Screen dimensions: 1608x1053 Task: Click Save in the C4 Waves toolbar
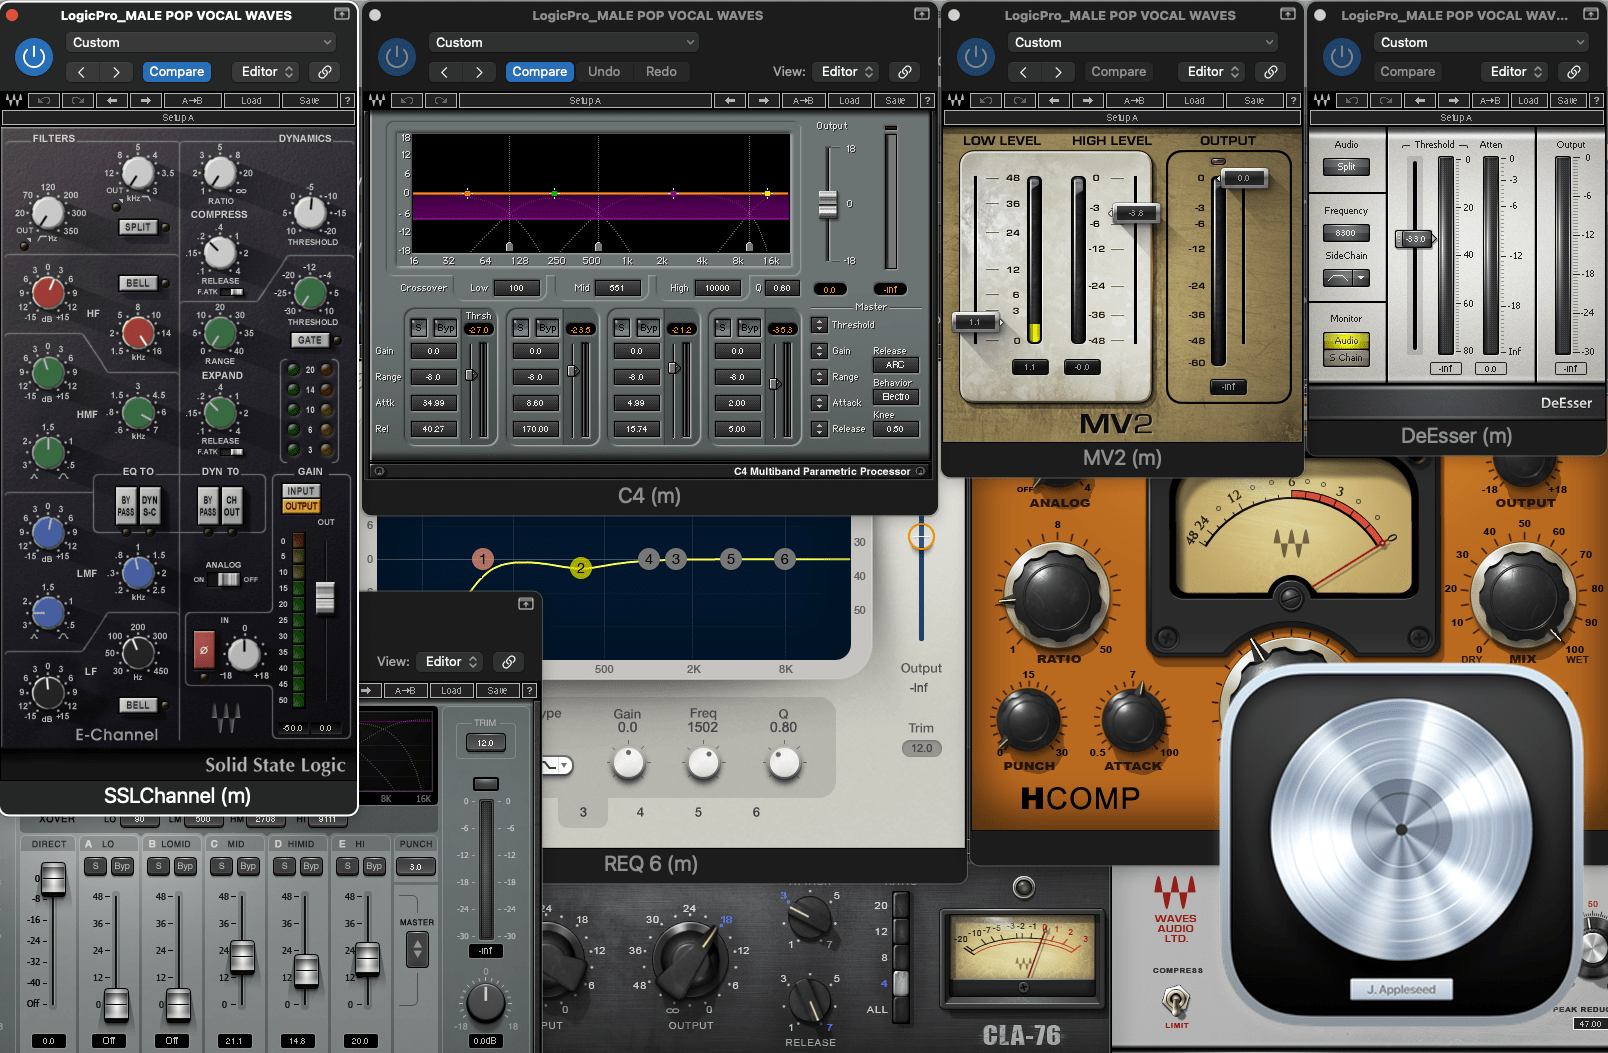click(895, 100)
